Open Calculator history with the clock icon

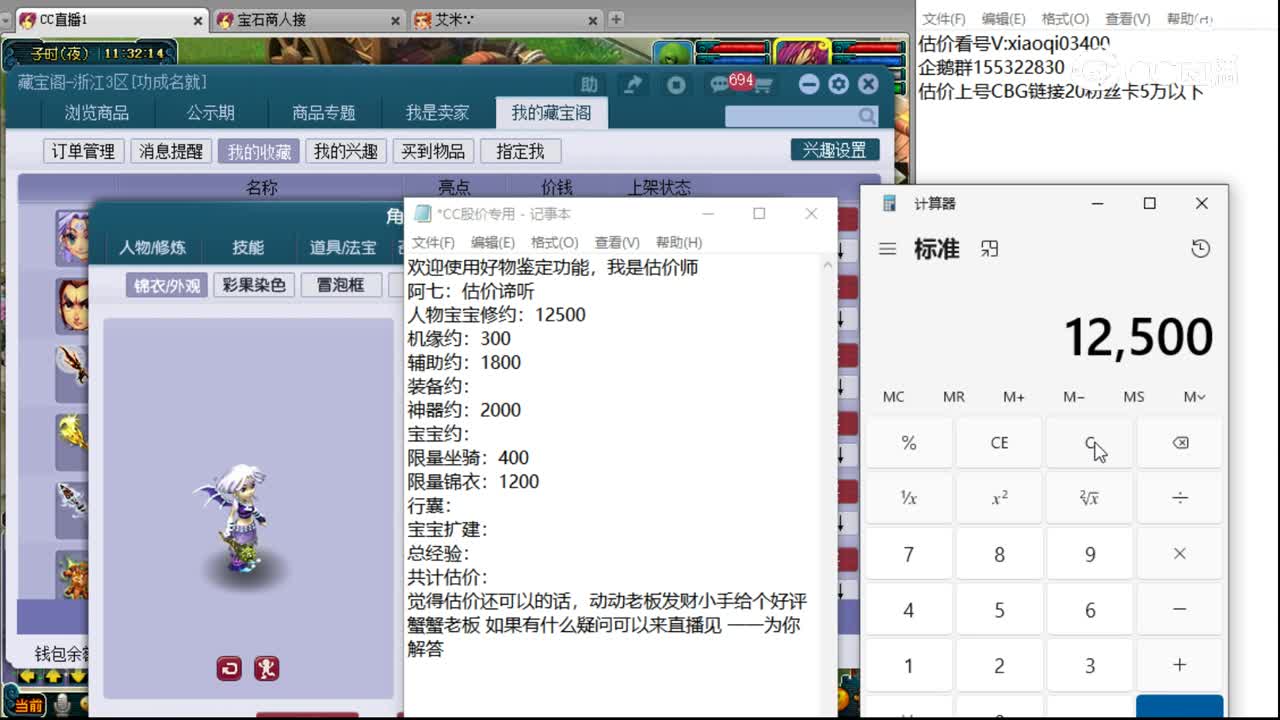coord(1200,249)
